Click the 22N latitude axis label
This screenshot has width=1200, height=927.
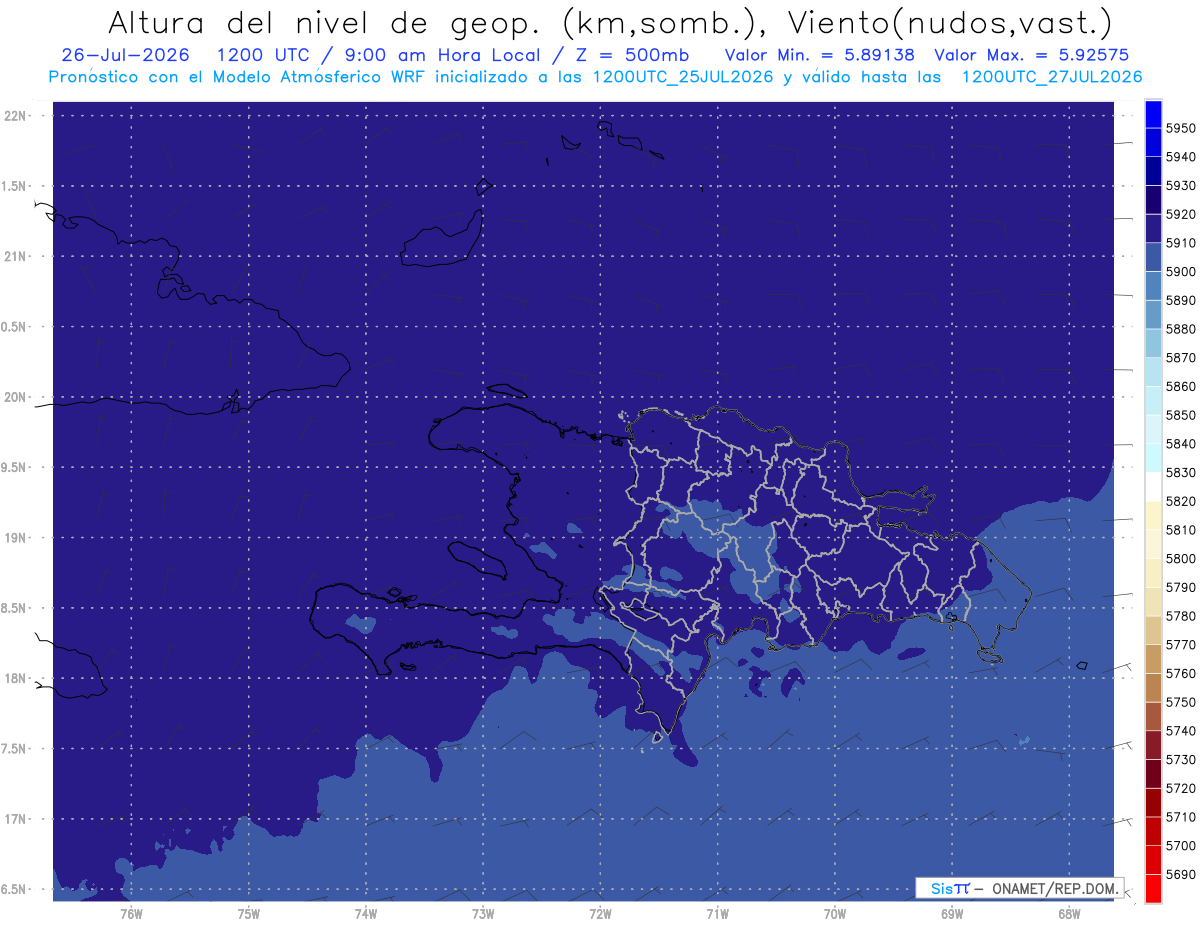click(15, 116)
